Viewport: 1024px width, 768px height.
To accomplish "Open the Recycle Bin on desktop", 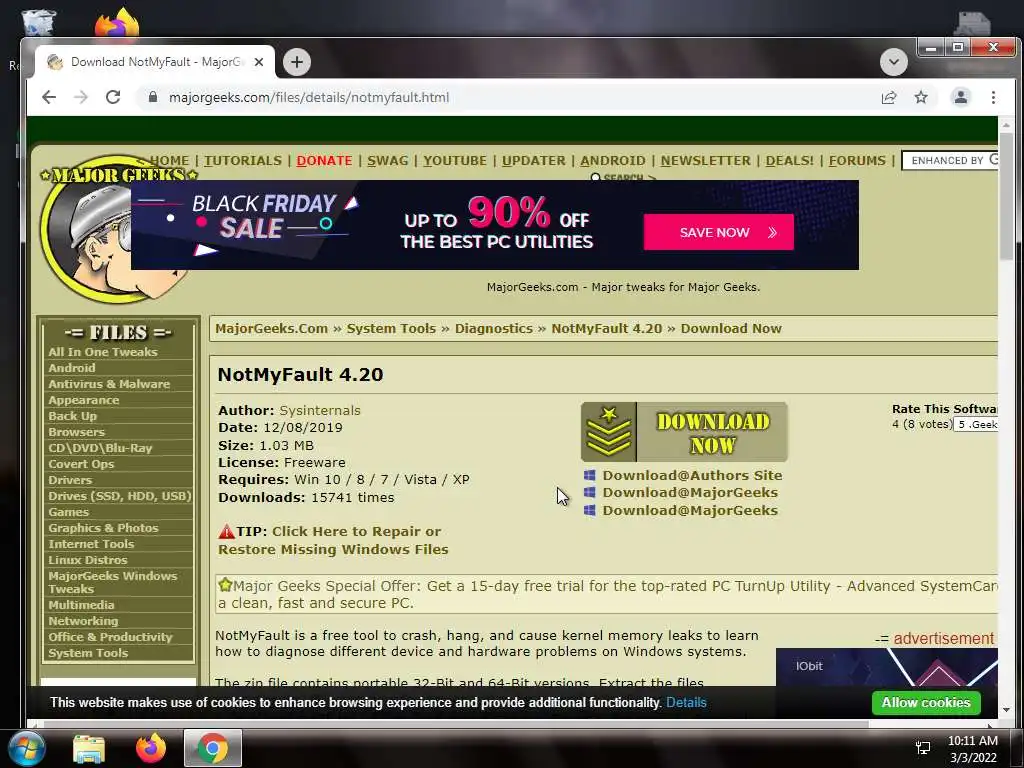I will (39, 22).
